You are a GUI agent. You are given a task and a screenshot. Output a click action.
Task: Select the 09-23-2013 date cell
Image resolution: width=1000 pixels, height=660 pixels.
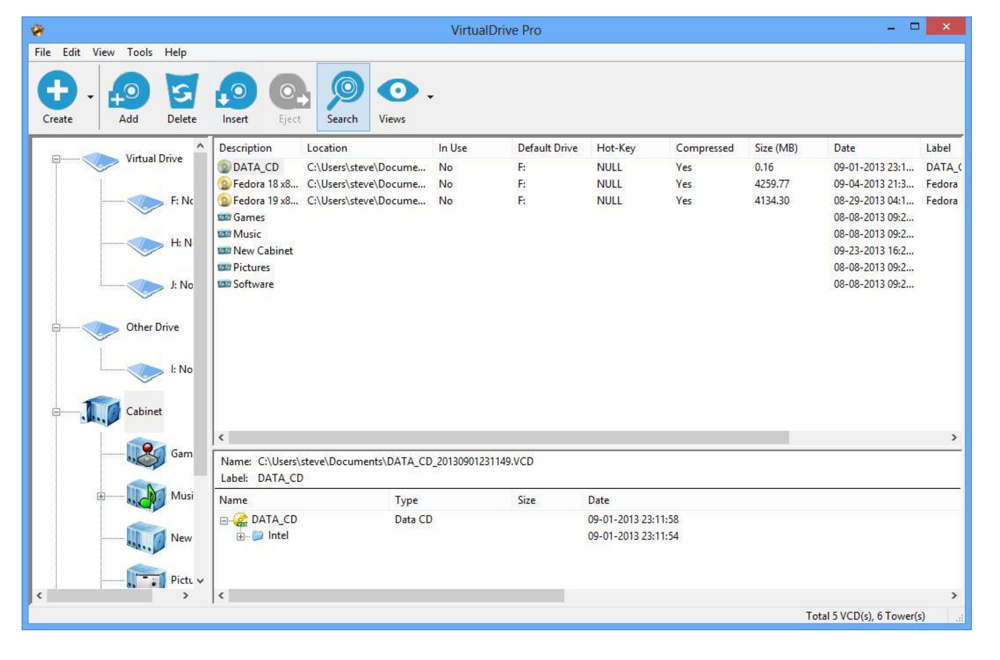(x=874, y=251)
